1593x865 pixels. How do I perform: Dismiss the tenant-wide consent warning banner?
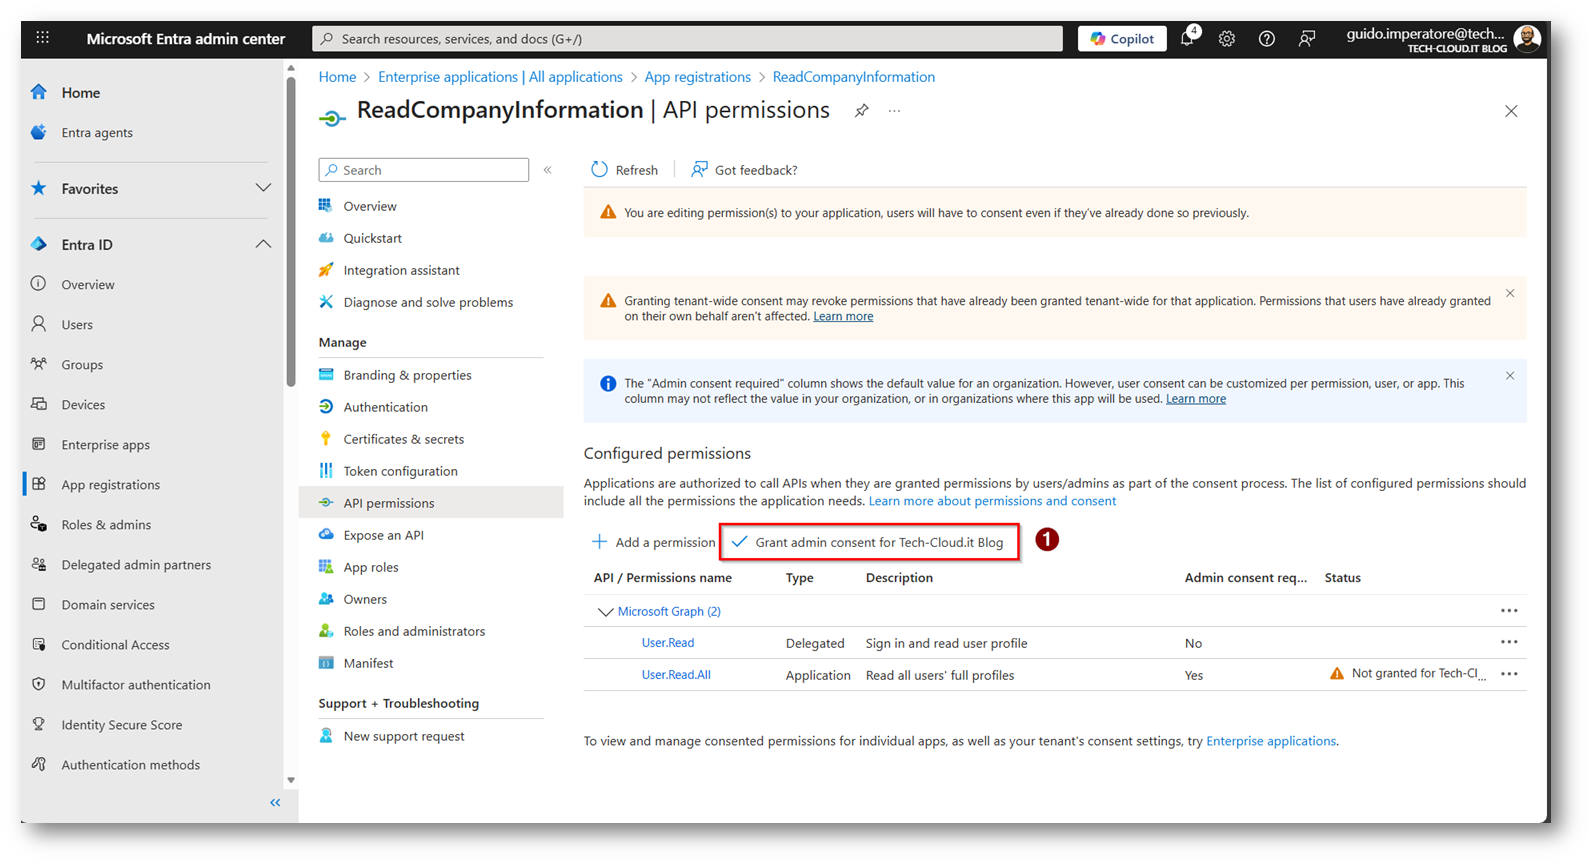(1510, 294)
